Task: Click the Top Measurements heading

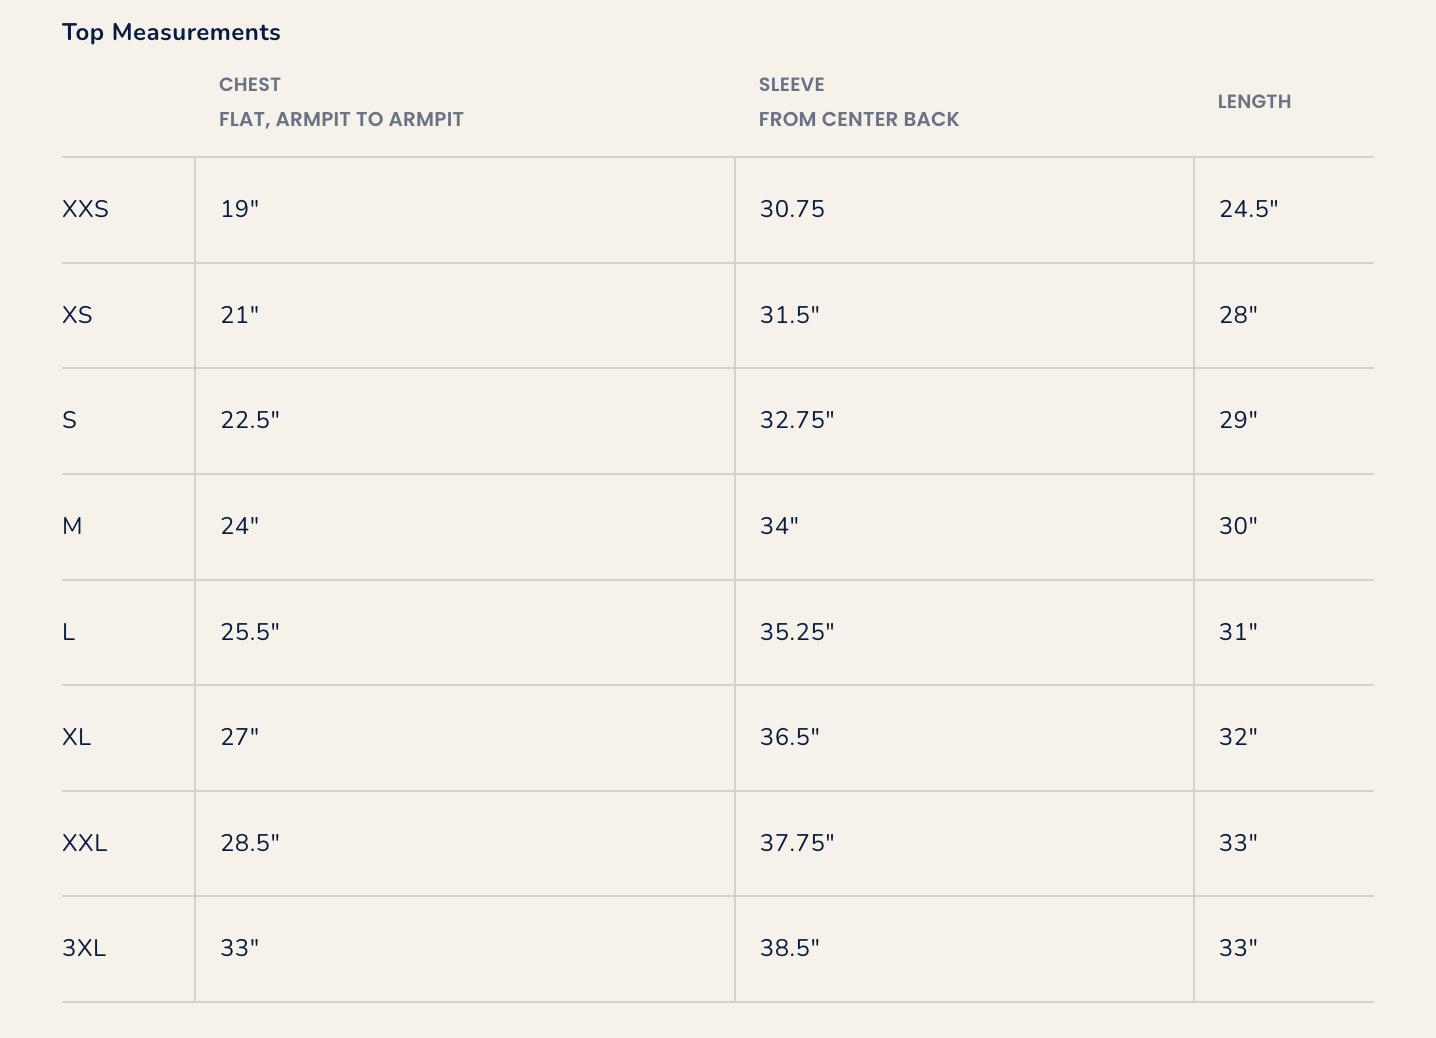Action: pyautogui.click(x=171, y=32)
